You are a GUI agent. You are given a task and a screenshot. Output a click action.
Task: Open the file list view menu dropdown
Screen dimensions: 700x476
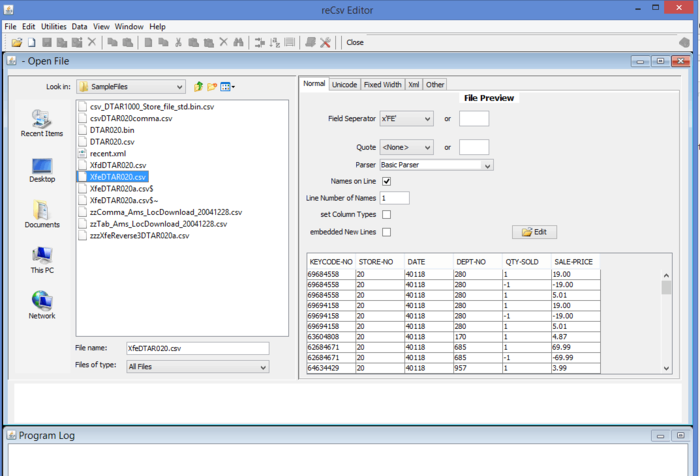point(227,87)
